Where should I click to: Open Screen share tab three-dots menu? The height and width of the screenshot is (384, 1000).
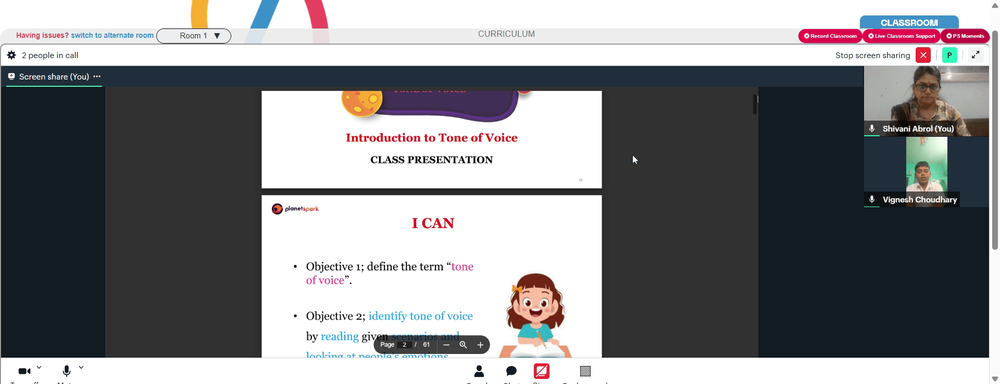tap(97, 77)
